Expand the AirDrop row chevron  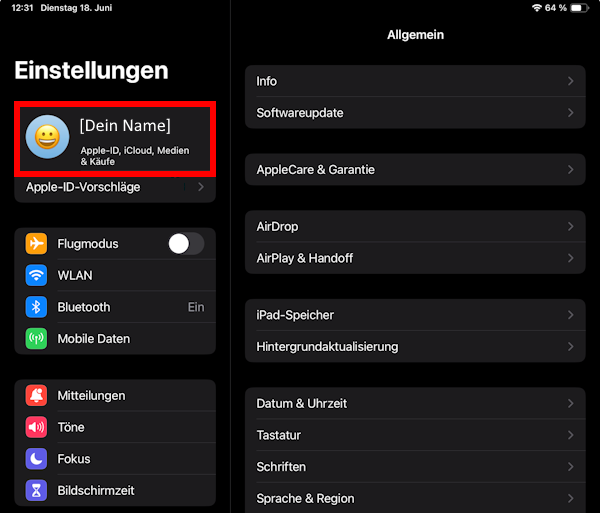pos(571,226)
